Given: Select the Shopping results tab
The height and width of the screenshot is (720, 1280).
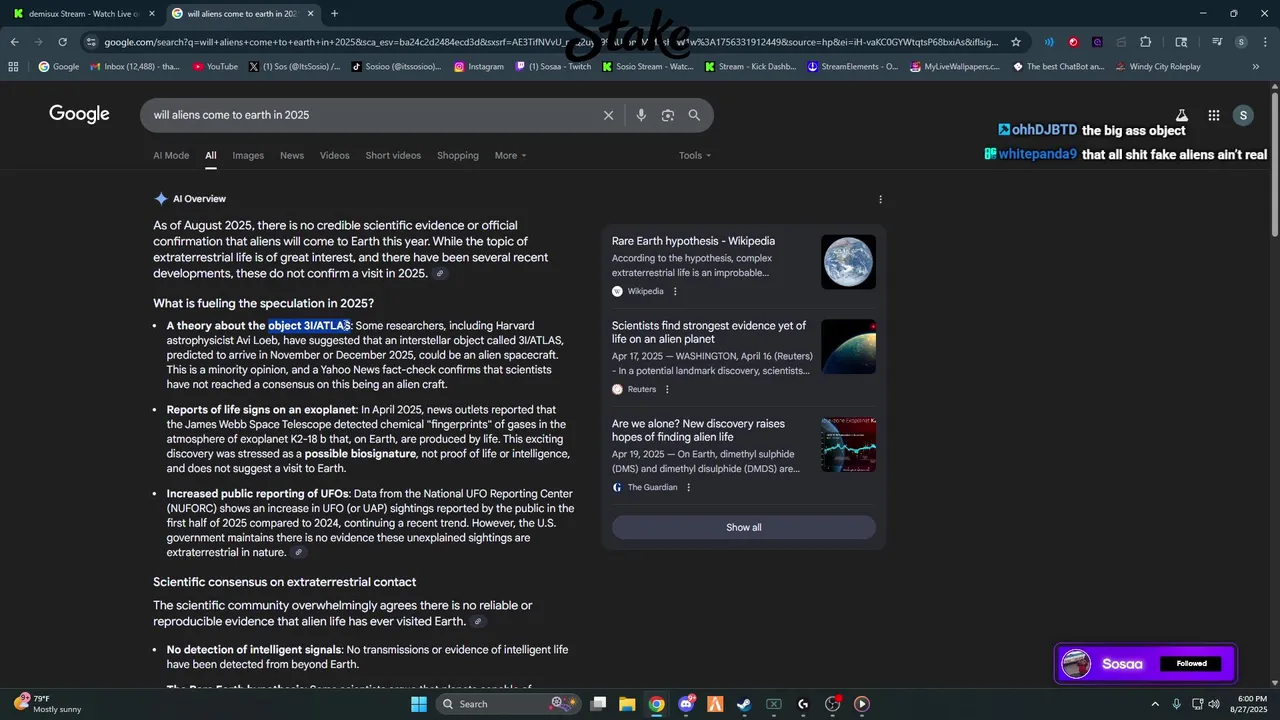Looking at the screenshot, I should [458, 155].
